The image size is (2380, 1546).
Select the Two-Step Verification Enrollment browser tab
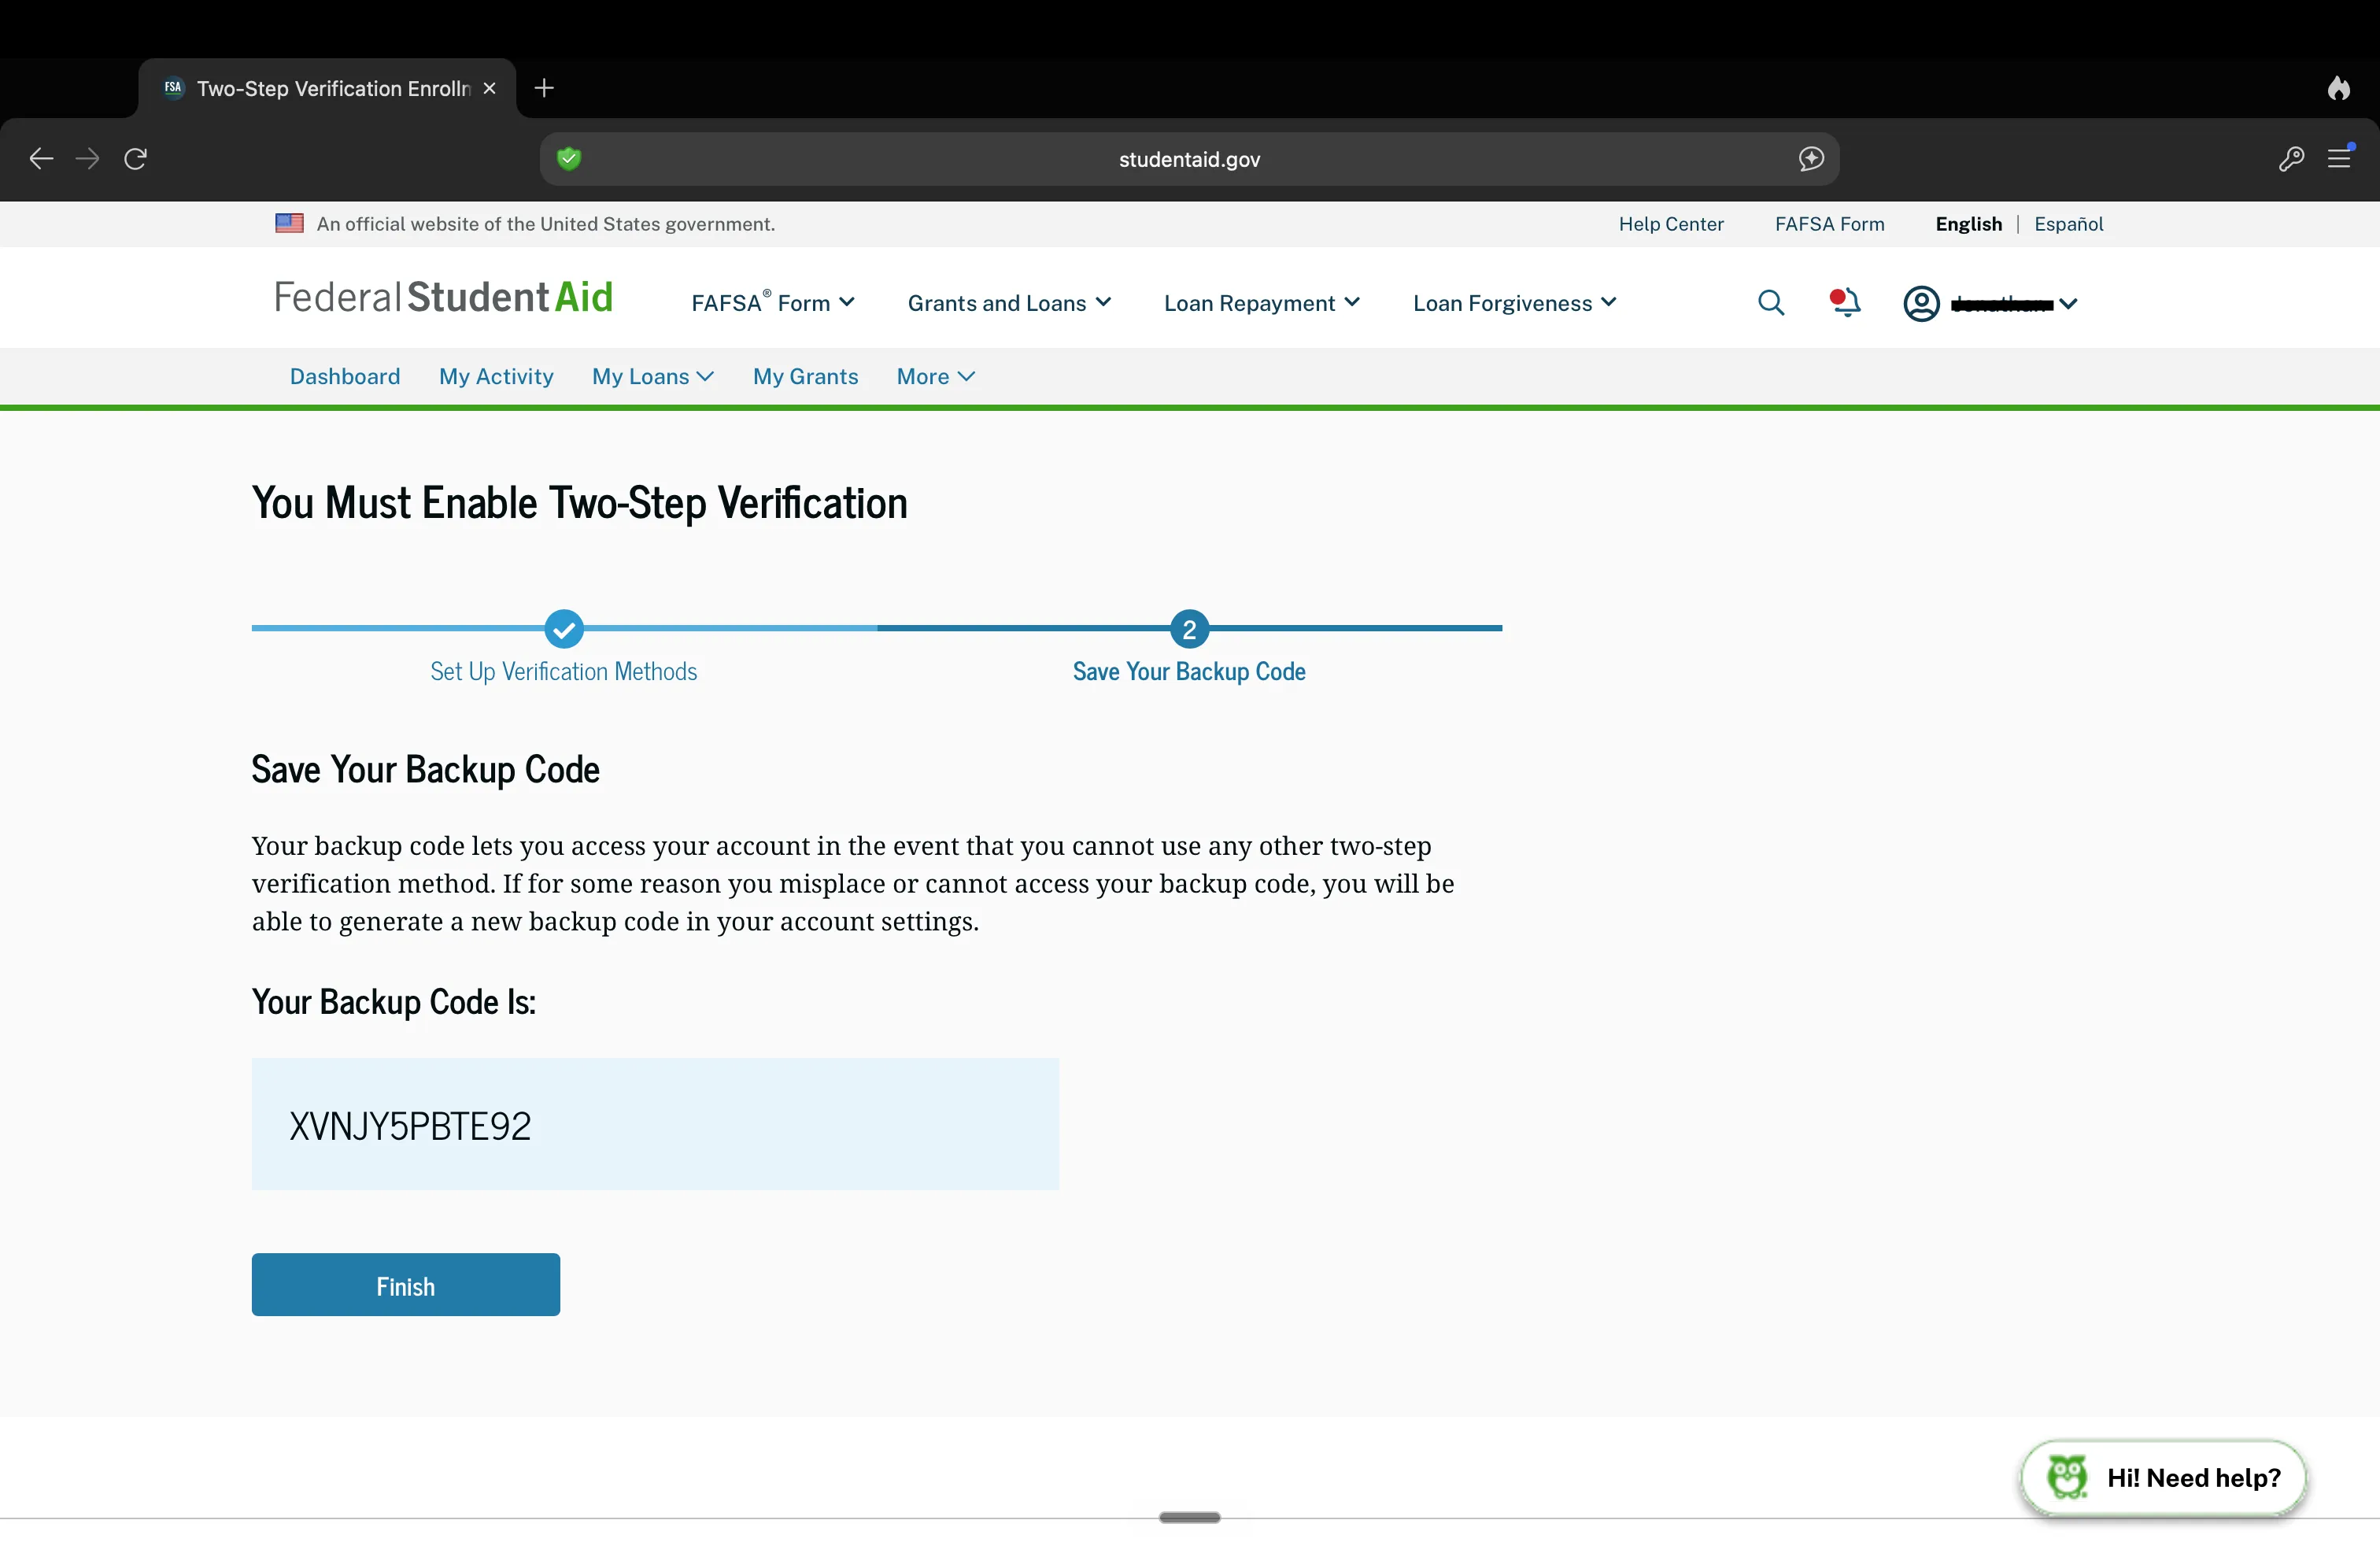pyautogui.click(x=327, y=88)
